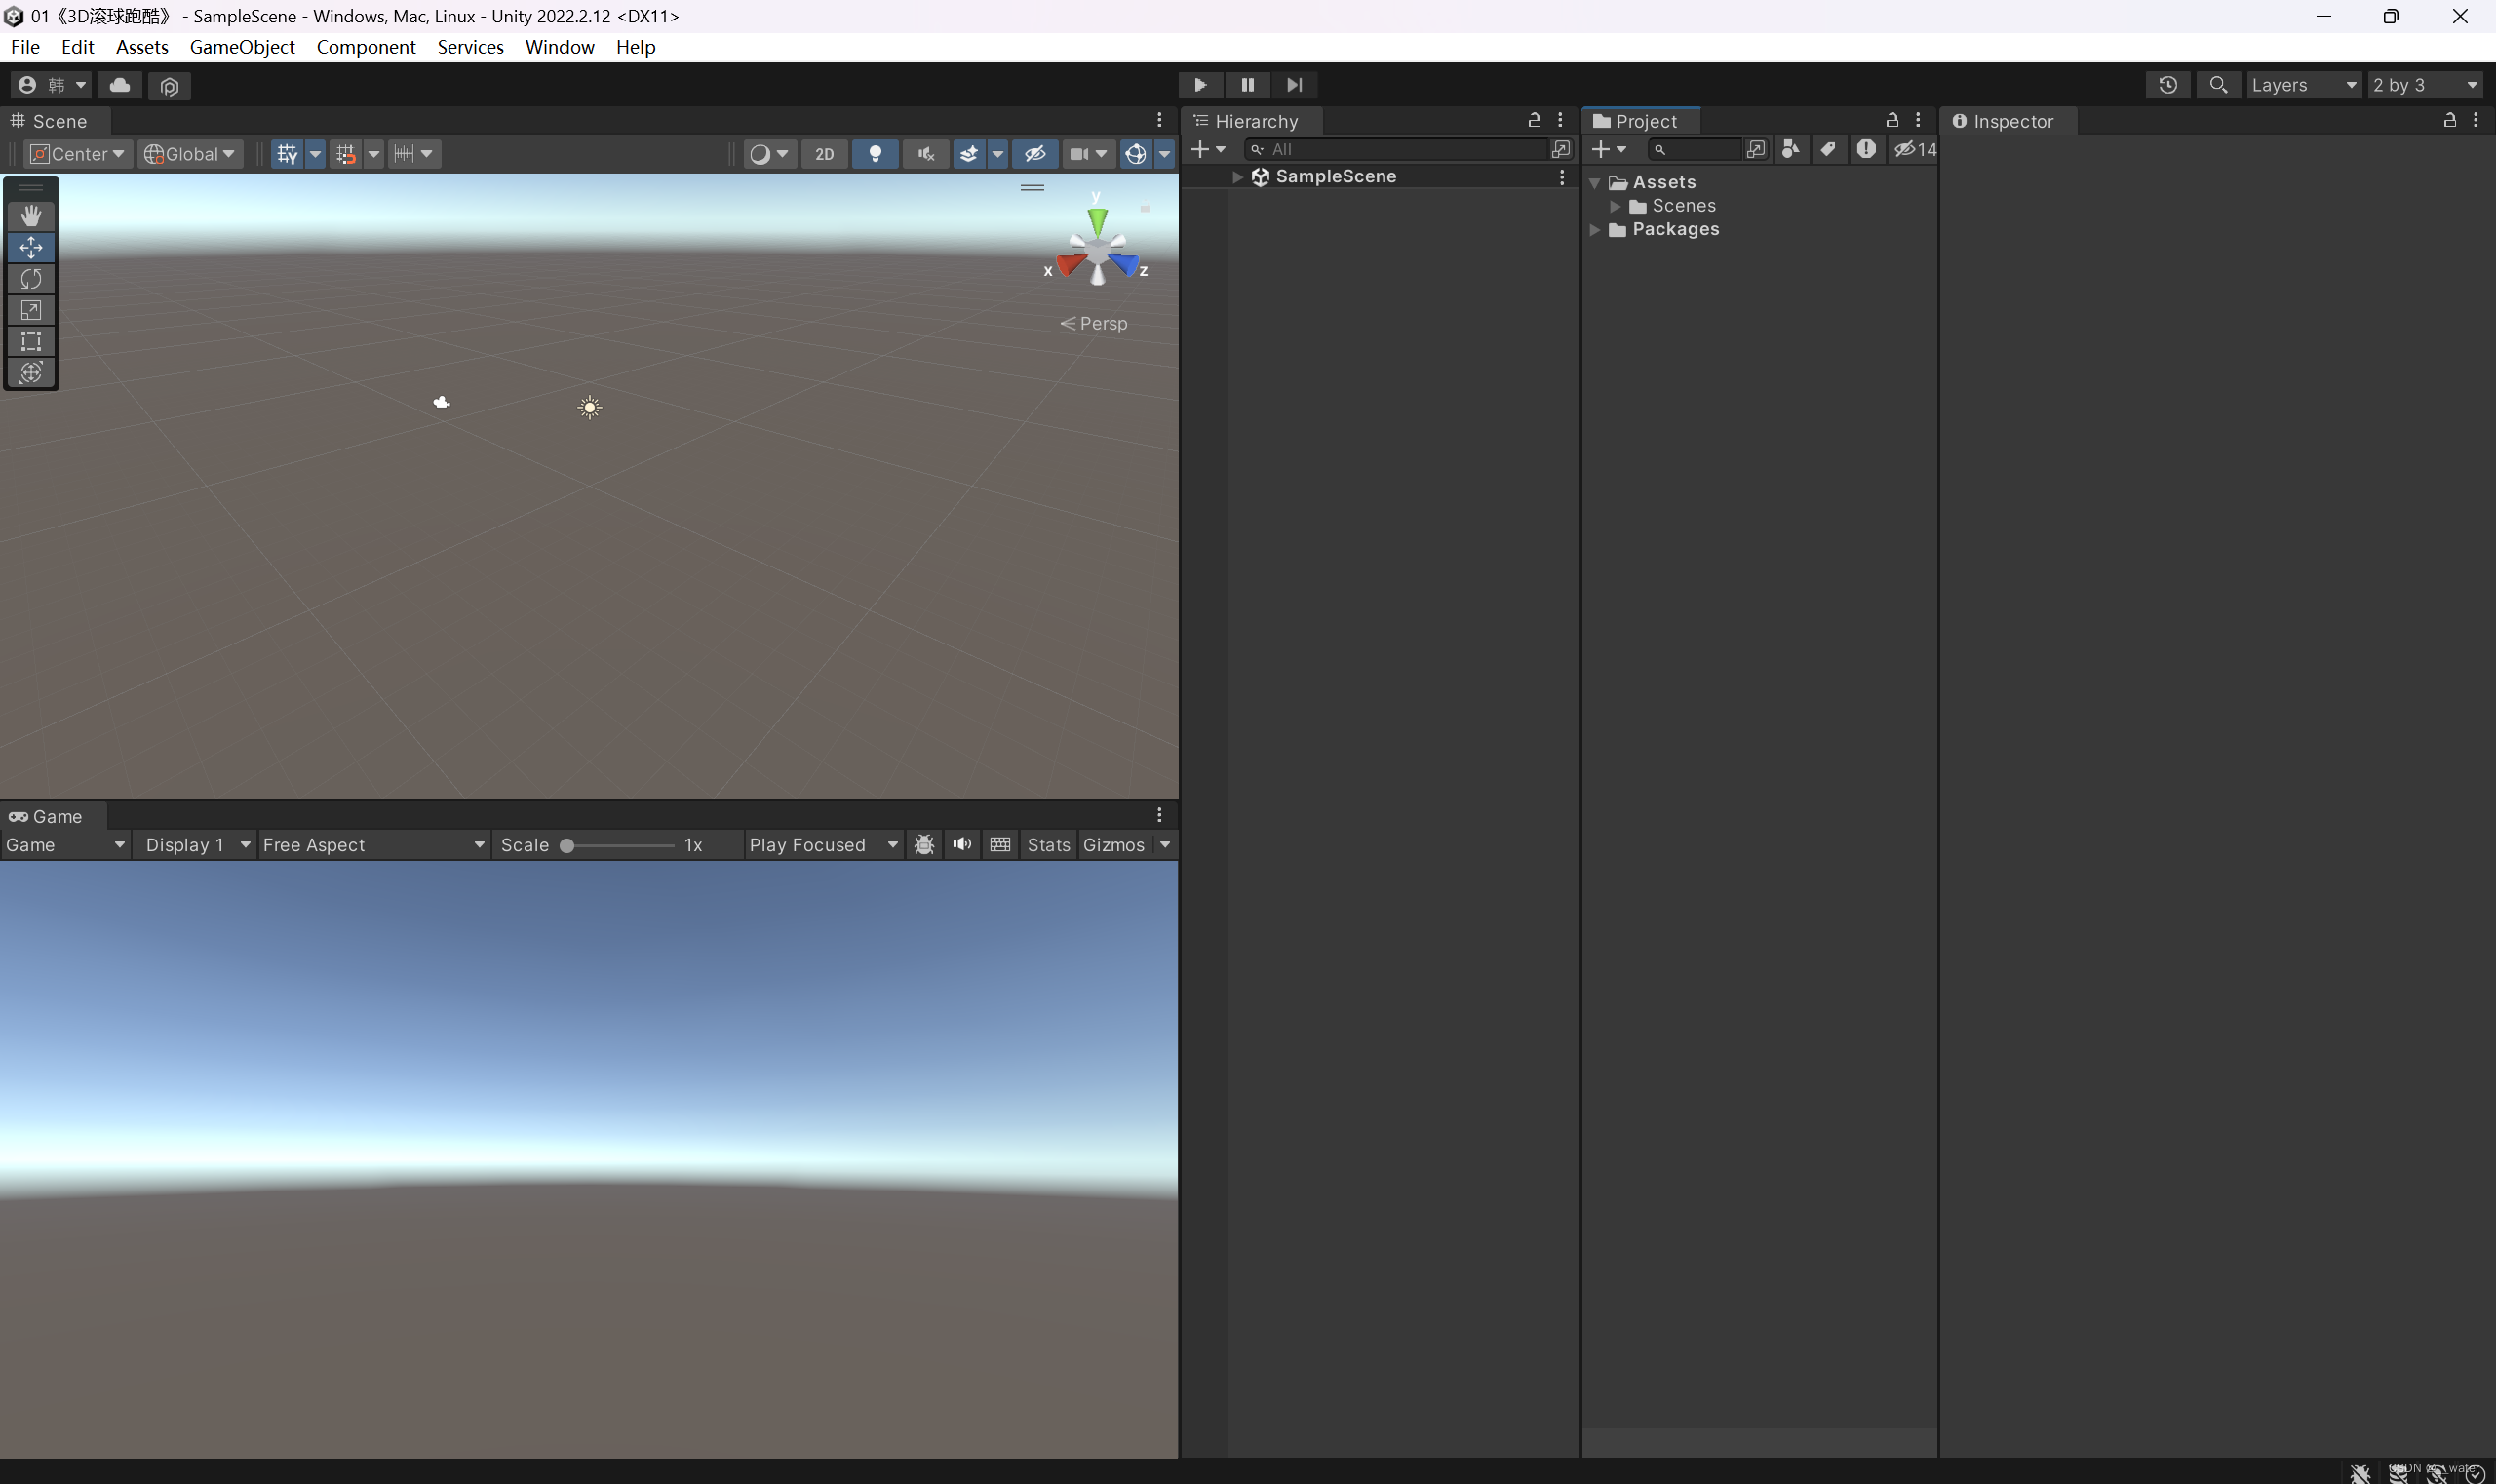
Task: Click the Hierarchy search field
Action: point(1400,150)
